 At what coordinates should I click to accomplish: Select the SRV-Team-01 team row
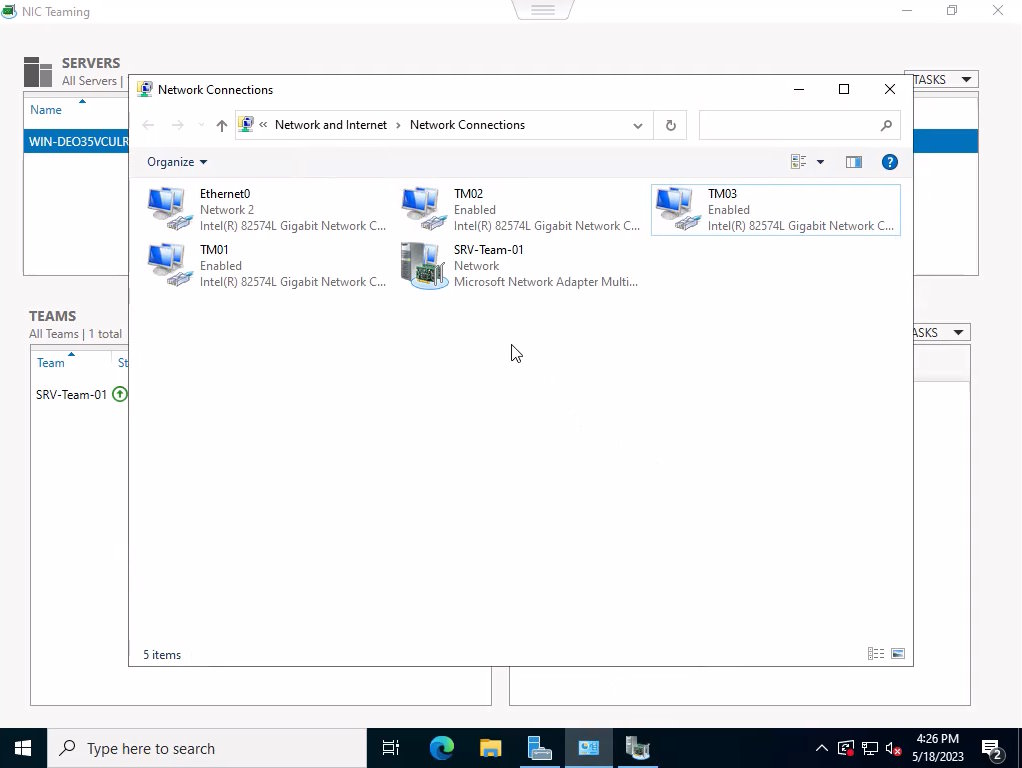[80, 394]
